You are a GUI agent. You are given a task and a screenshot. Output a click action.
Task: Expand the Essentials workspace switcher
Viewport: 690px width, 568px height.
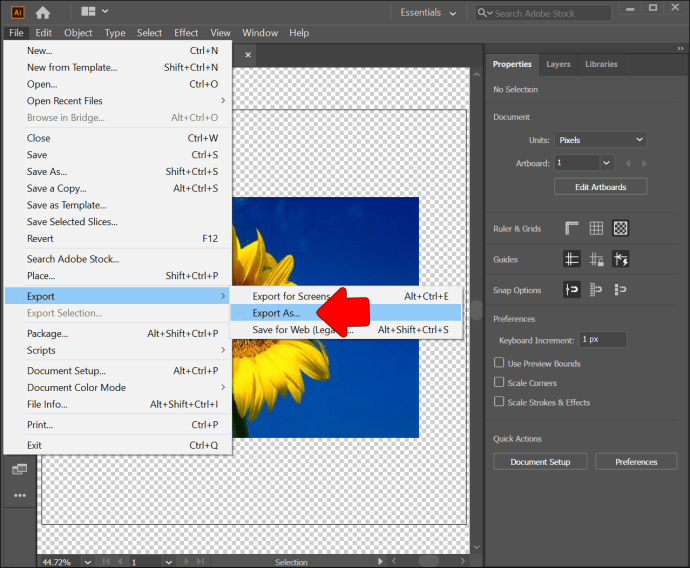tap(428, 13)
